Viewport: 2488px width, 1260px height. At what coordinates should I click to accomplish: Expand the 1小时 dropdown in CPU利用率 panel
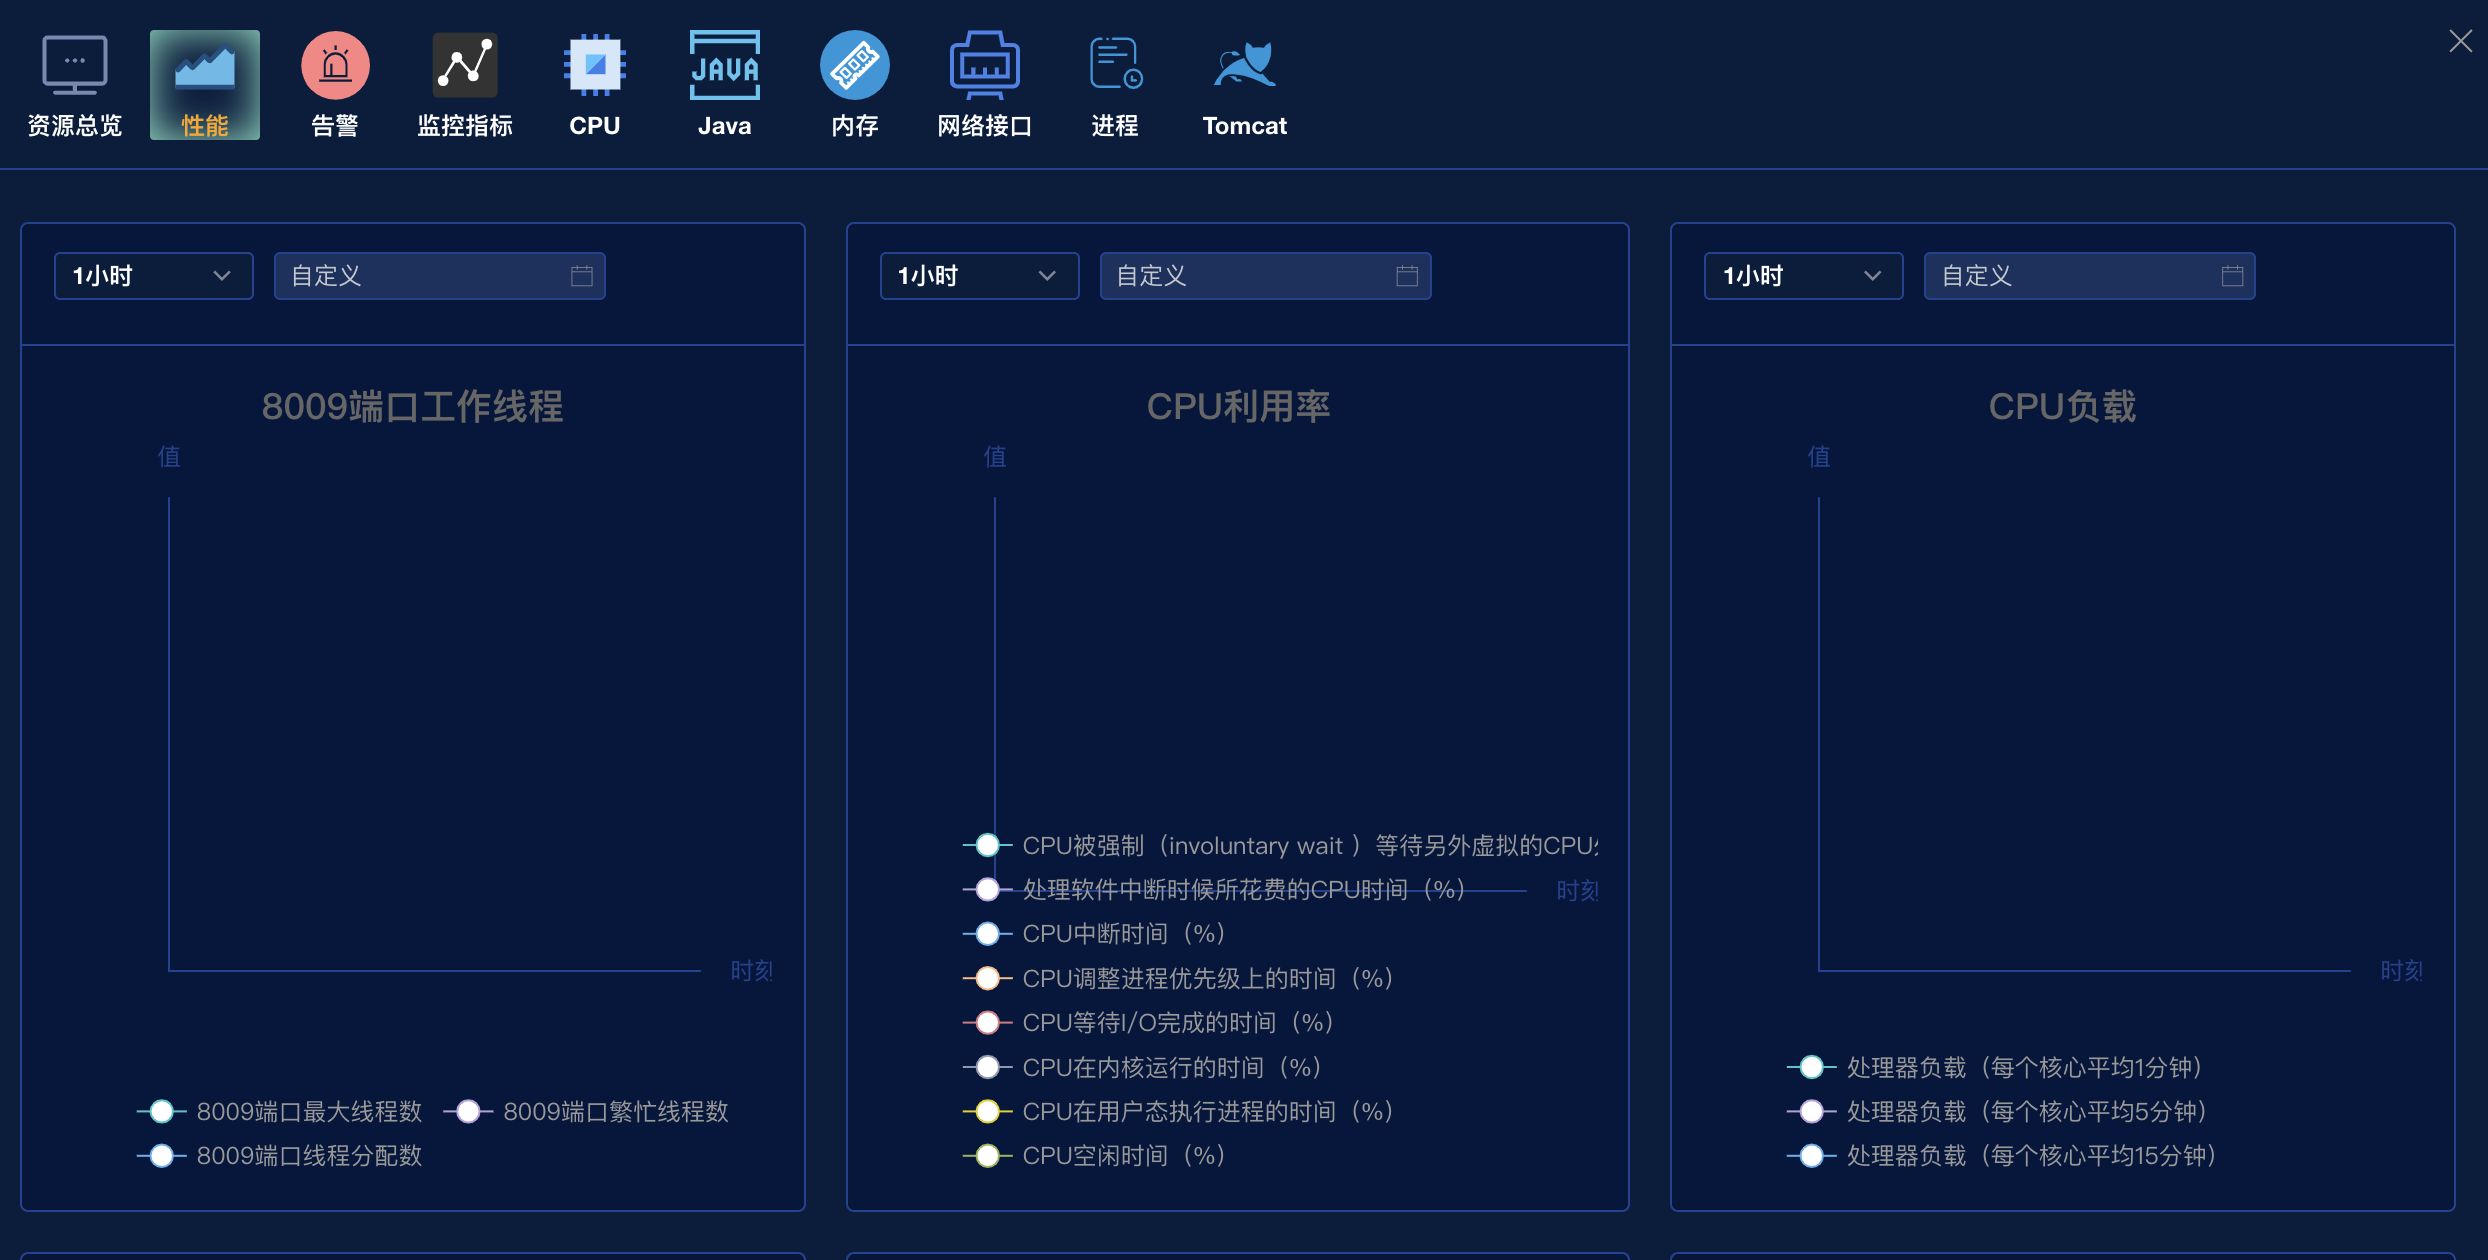pos(979,276)
